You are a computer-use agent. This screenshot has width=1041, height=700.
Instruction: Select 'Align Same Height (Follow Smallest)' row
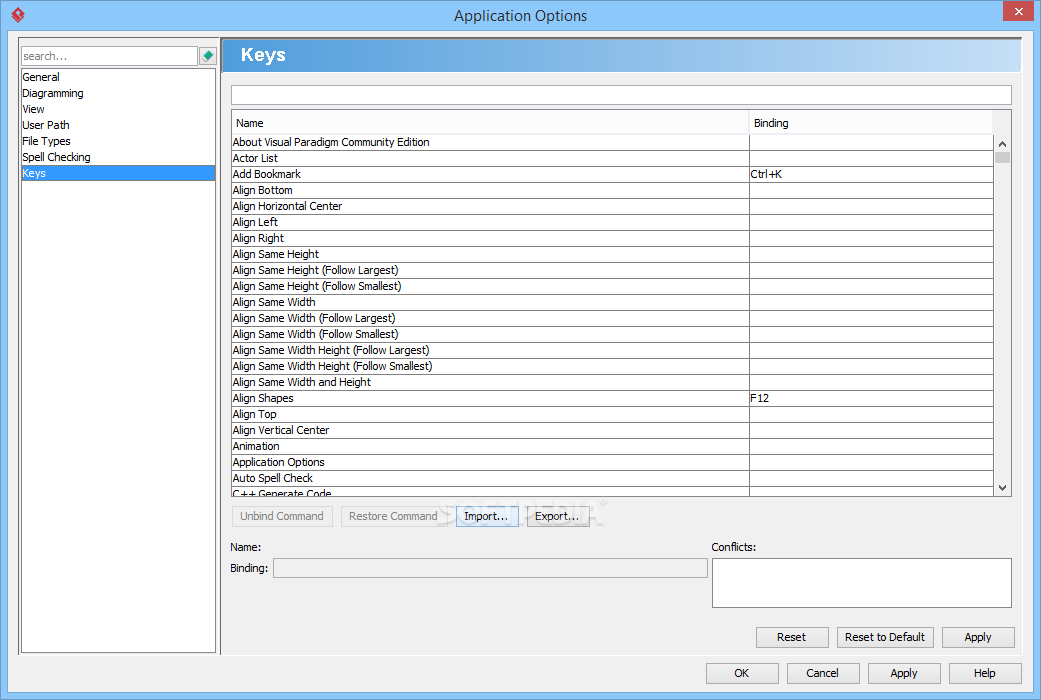[x=612, y=286]
